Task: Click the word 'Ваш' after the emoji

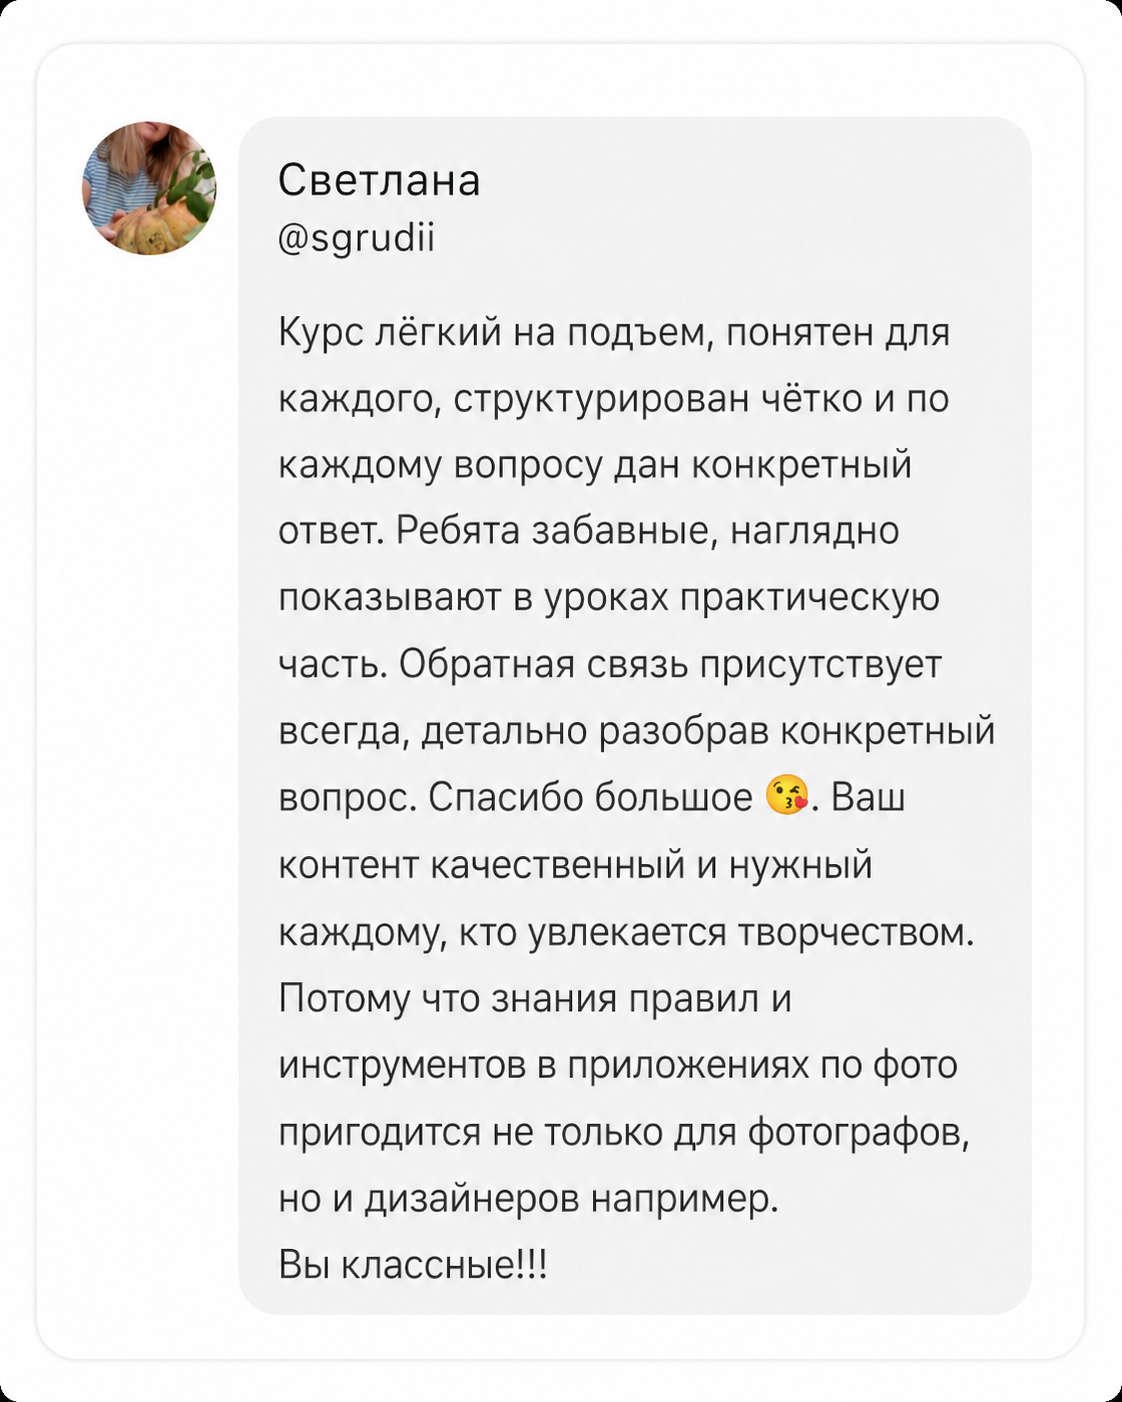Action: point(868,797)
